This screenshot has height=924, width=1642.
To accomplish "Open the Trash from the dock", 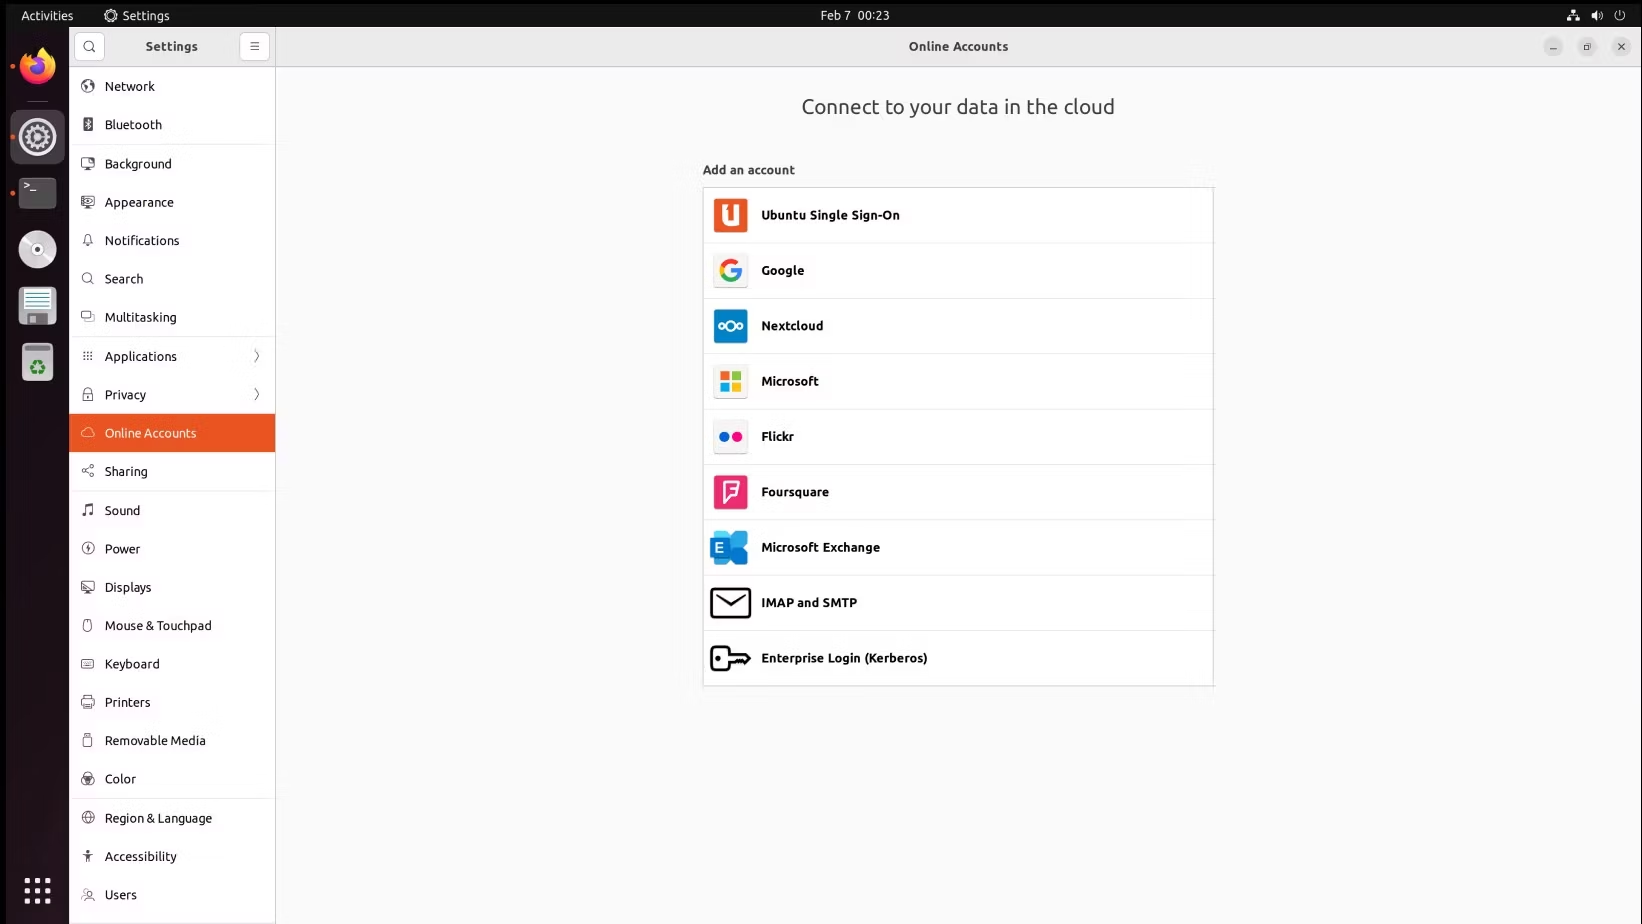I will pos(38,362).
